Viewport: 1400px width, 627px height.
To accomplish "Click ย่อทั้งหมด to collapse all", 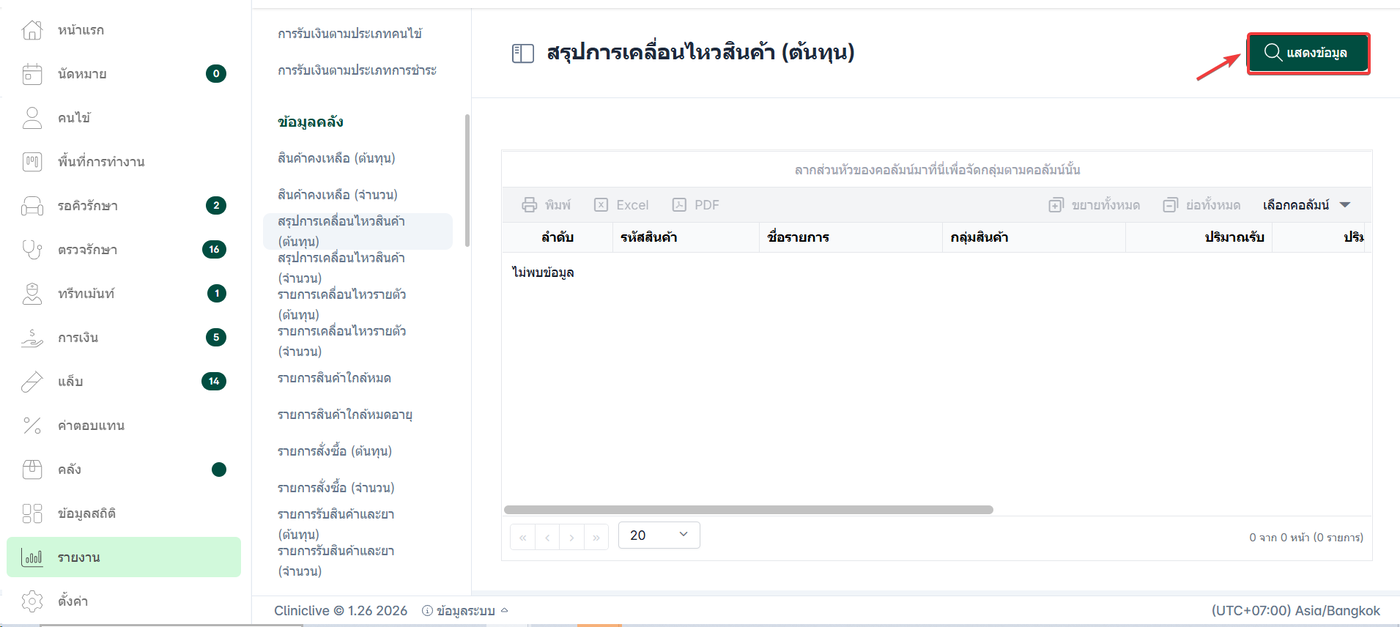I will tap(1201, 205).
